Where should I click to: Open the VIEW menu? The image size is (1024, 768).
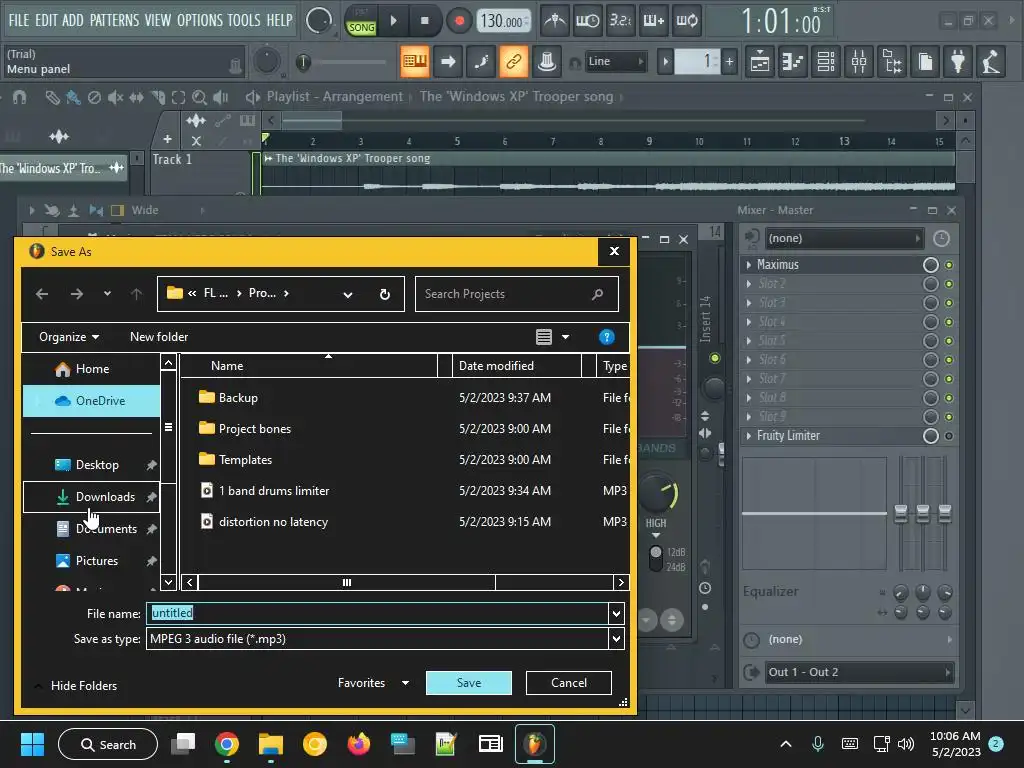[x=158, y=20]
